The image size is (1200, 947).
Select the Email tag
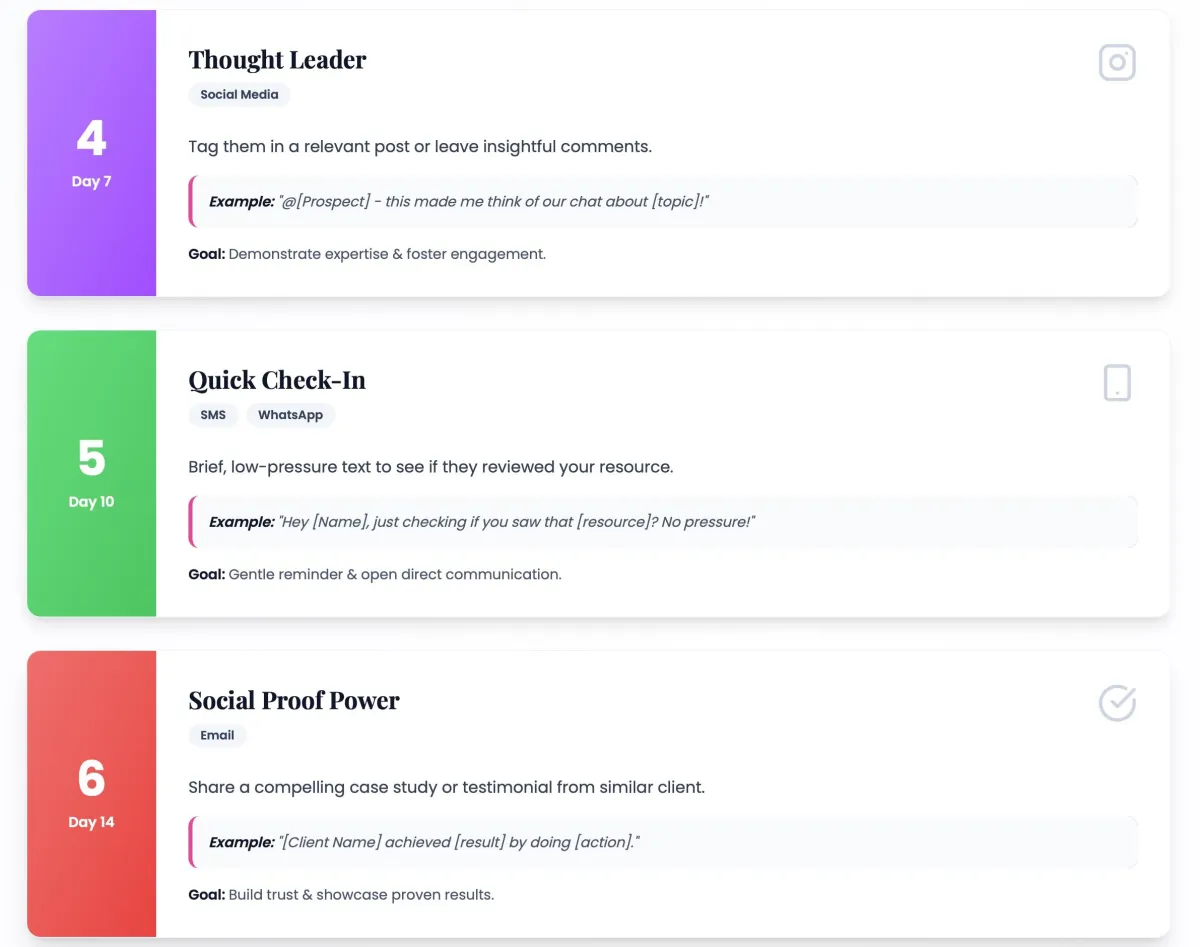(217, 735)
